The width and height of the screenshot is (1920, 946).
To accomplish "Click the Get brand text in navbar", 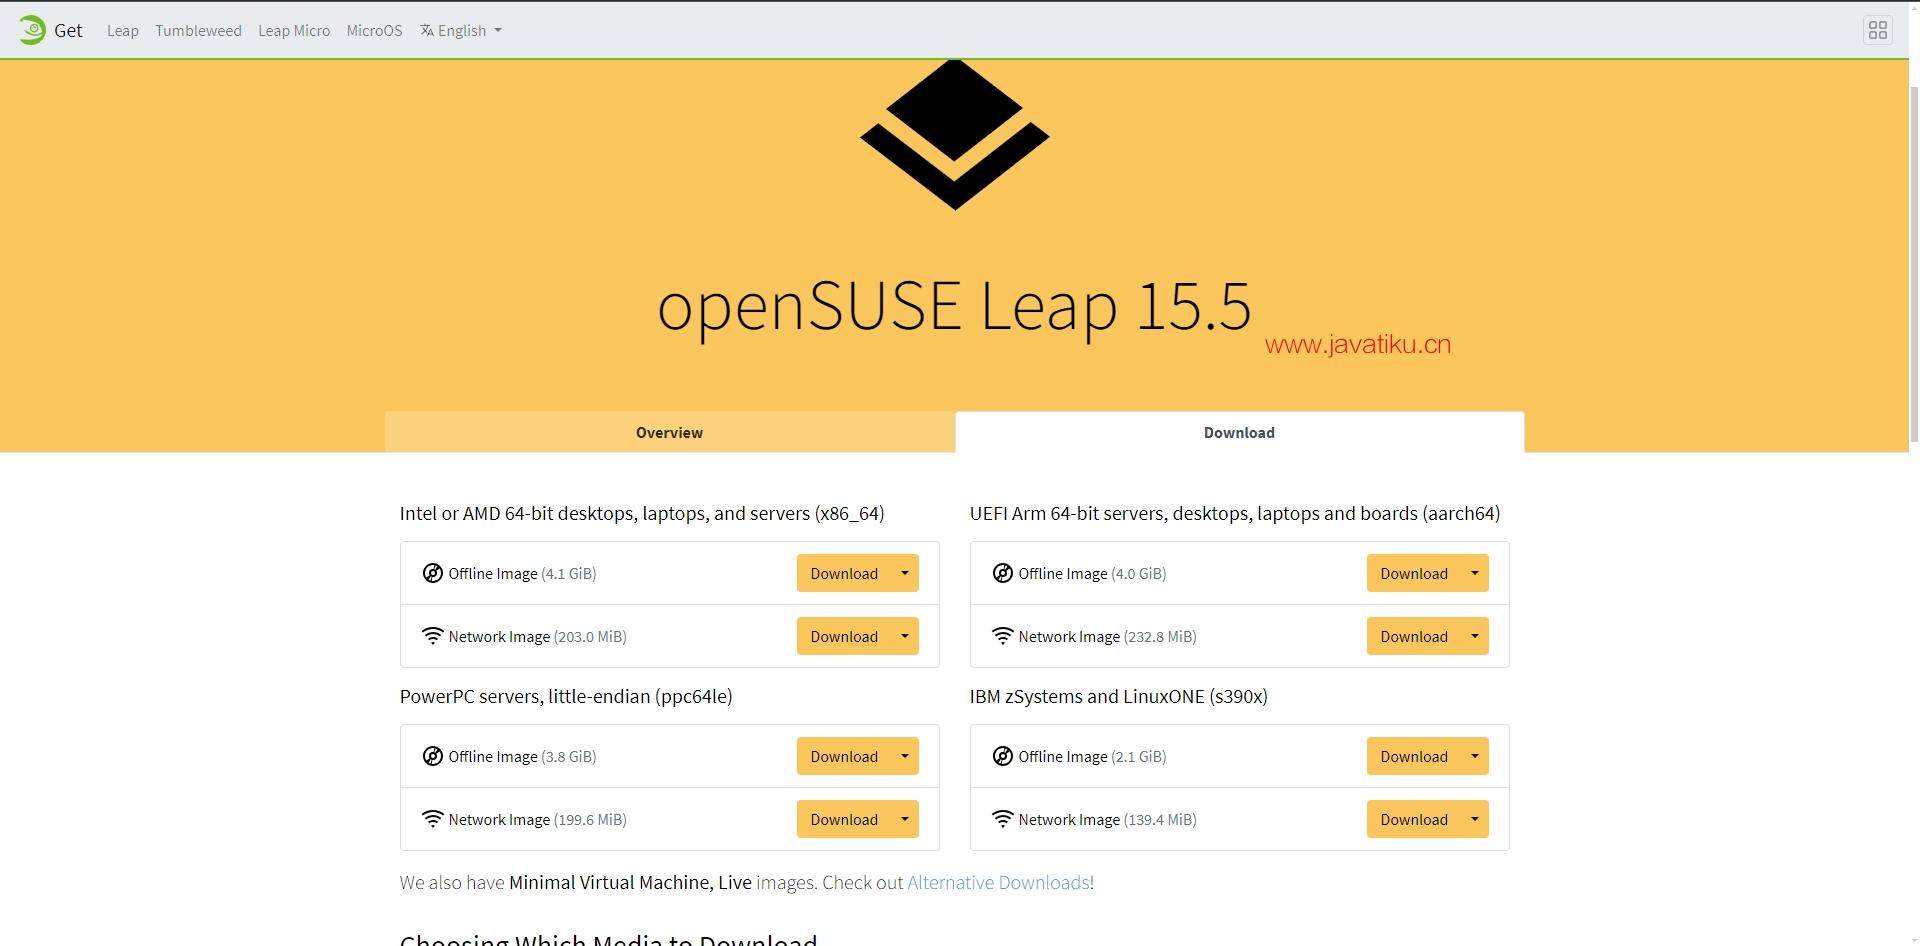I will [x=68, y=30].
